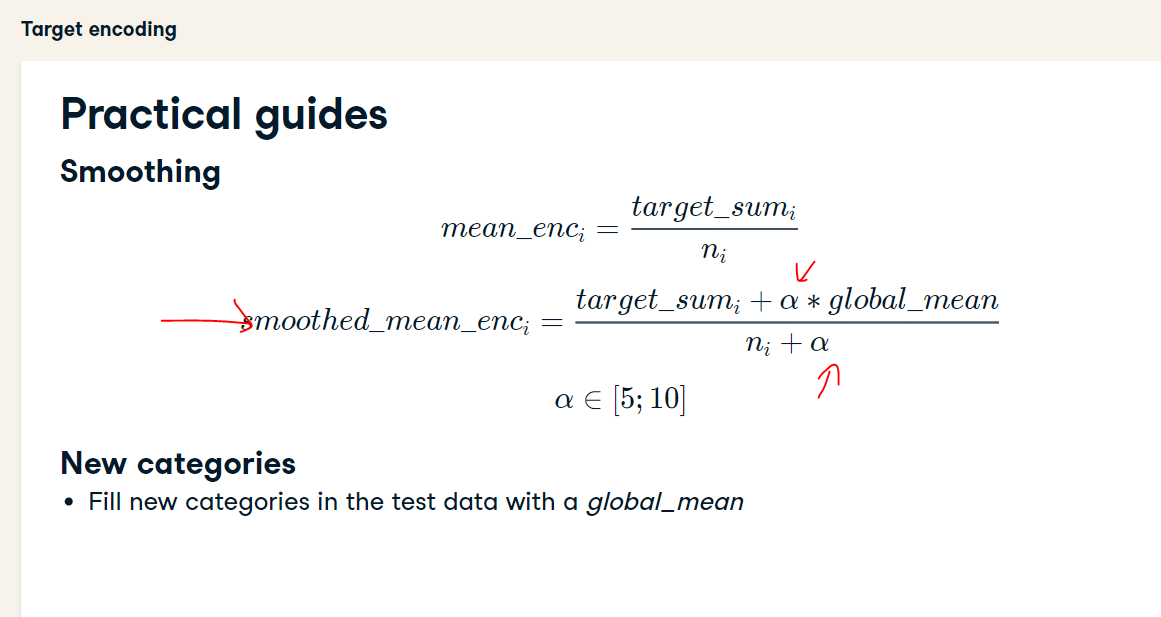
Task: Click the alpha symbol in the denominator
Action: point(819,344)
